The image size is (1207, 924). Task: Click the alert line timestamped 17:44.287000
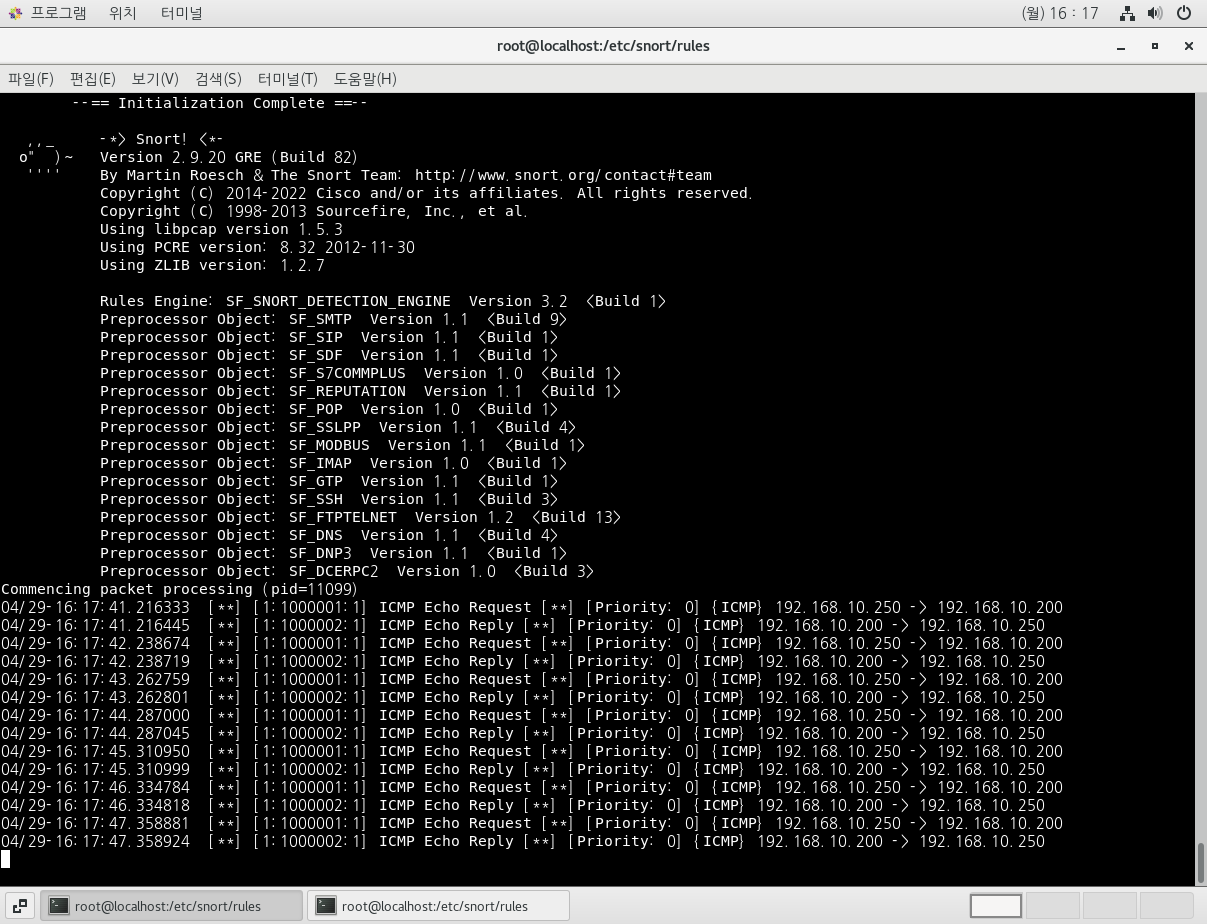(x=532, y=715)
